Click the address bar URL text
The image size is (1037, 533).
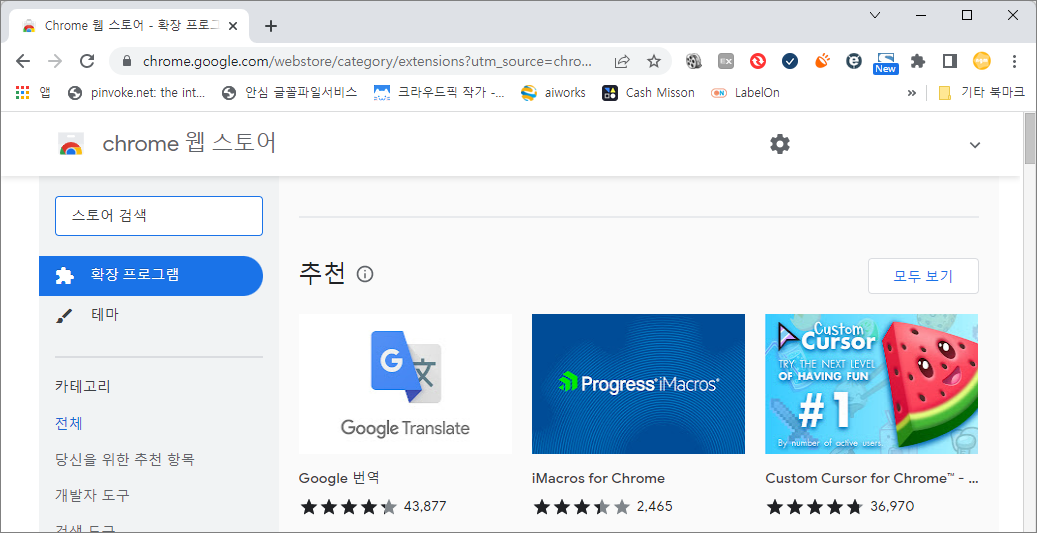tap(368, 62)
